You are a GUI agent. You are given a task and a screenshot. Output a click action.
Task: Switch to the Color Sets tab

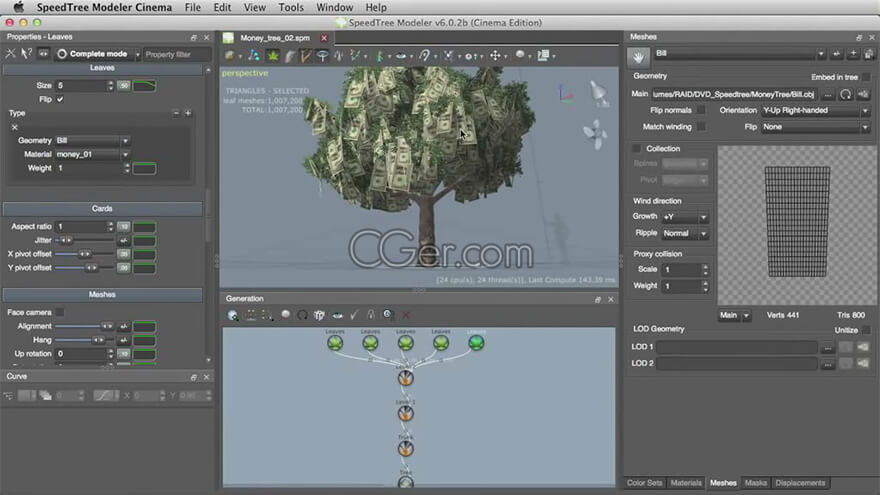coord(644,483)
